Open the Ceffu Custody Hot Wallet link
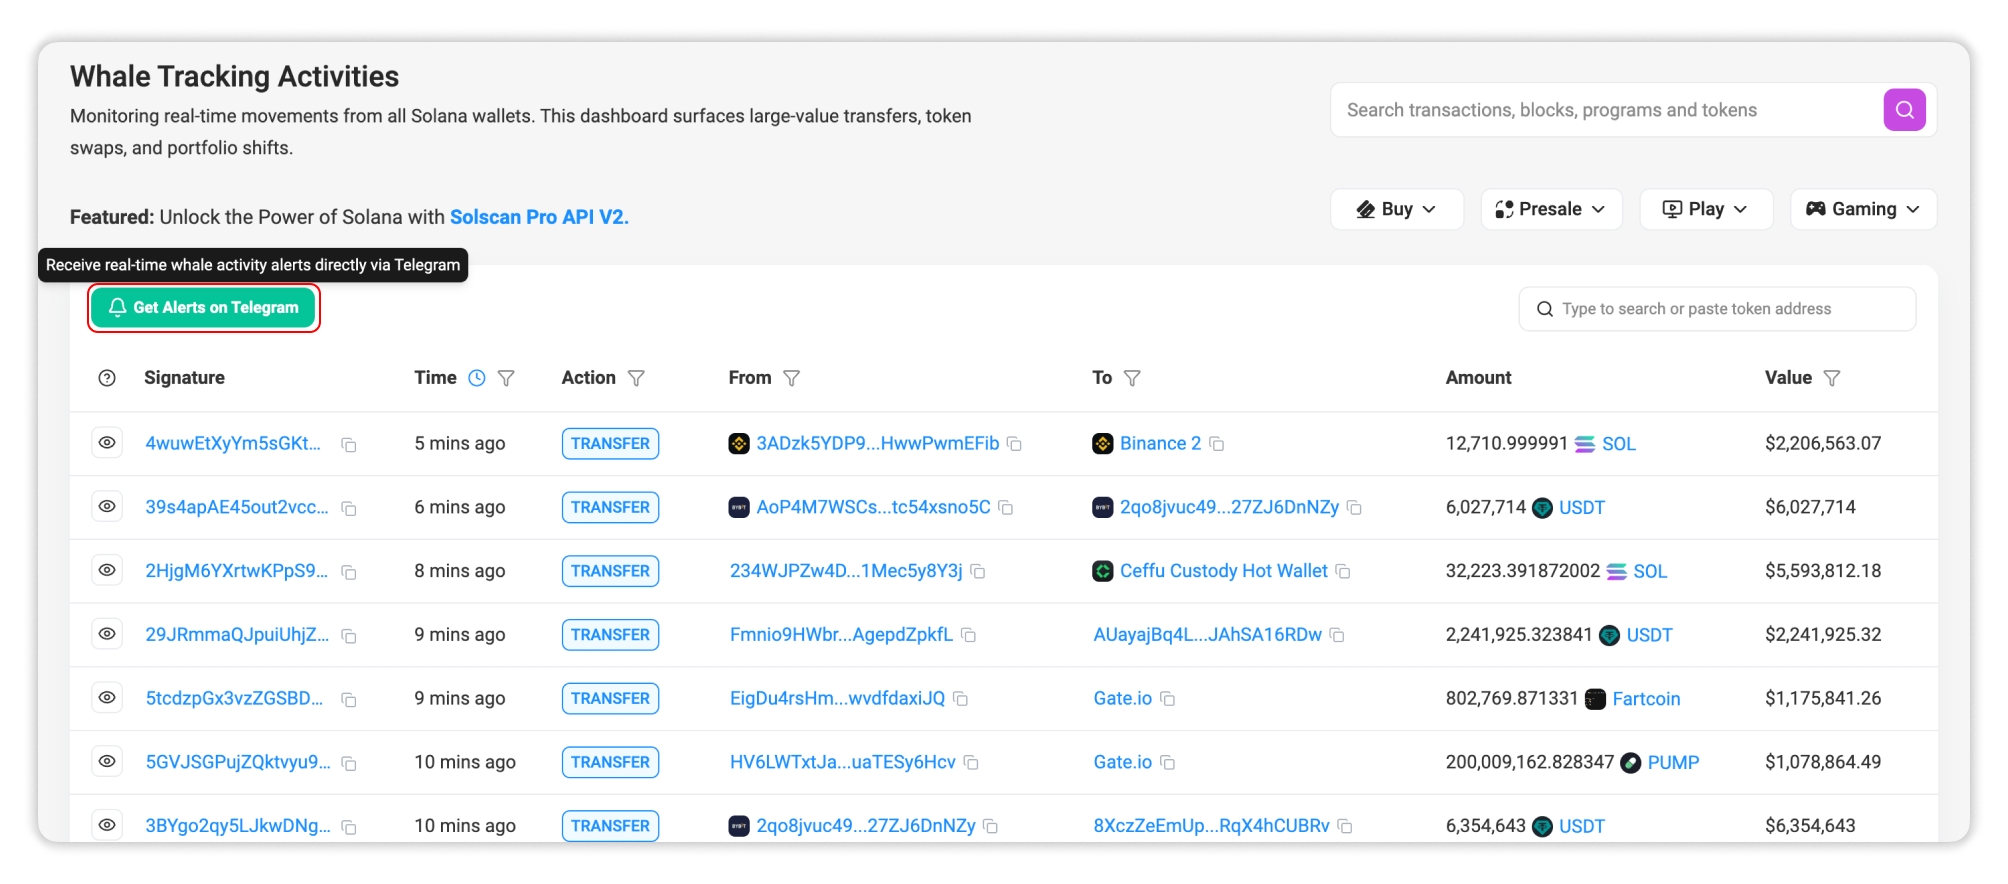Image resolution: width=2008 pixels, height=884 pixels. (1223, 571)
